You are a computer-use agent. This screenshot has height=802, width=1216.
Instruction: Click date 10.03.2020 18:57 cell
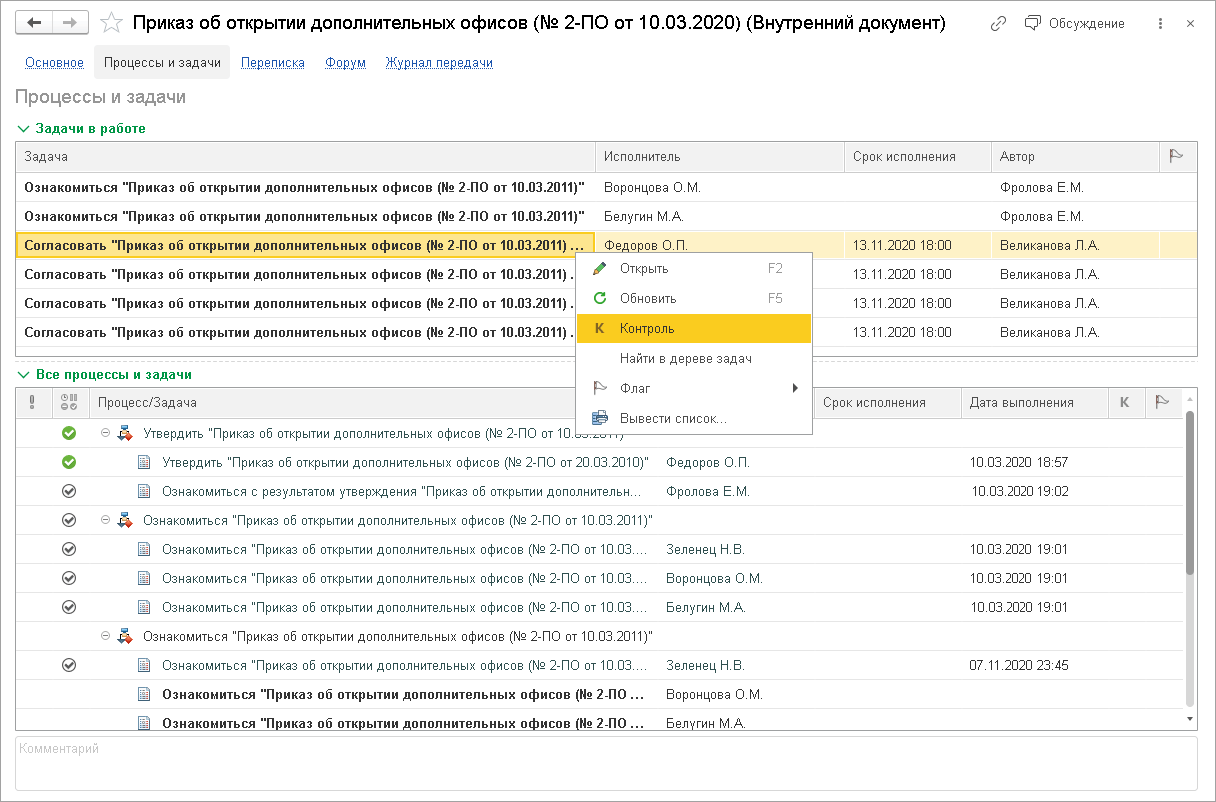[1019, 462]
